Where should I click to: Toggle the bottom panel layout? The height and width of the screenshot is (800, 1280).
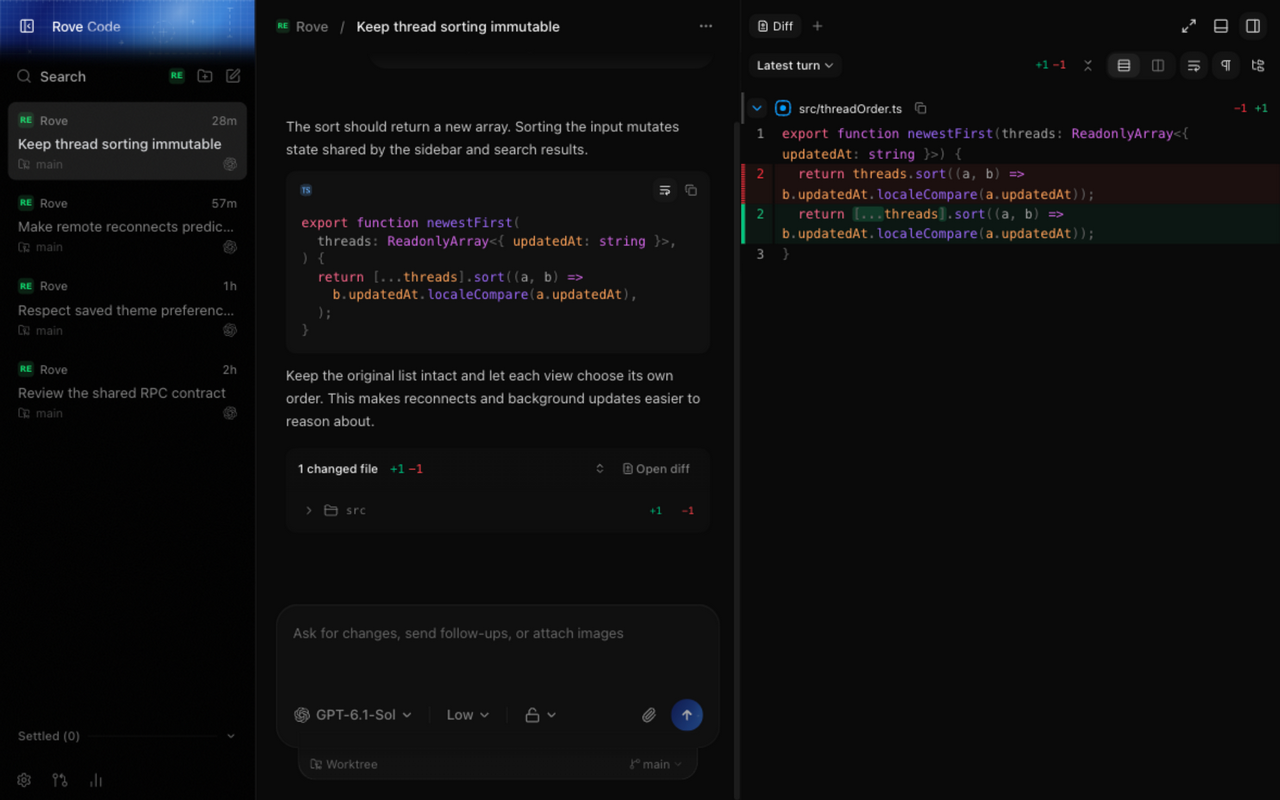[1221, 26]
